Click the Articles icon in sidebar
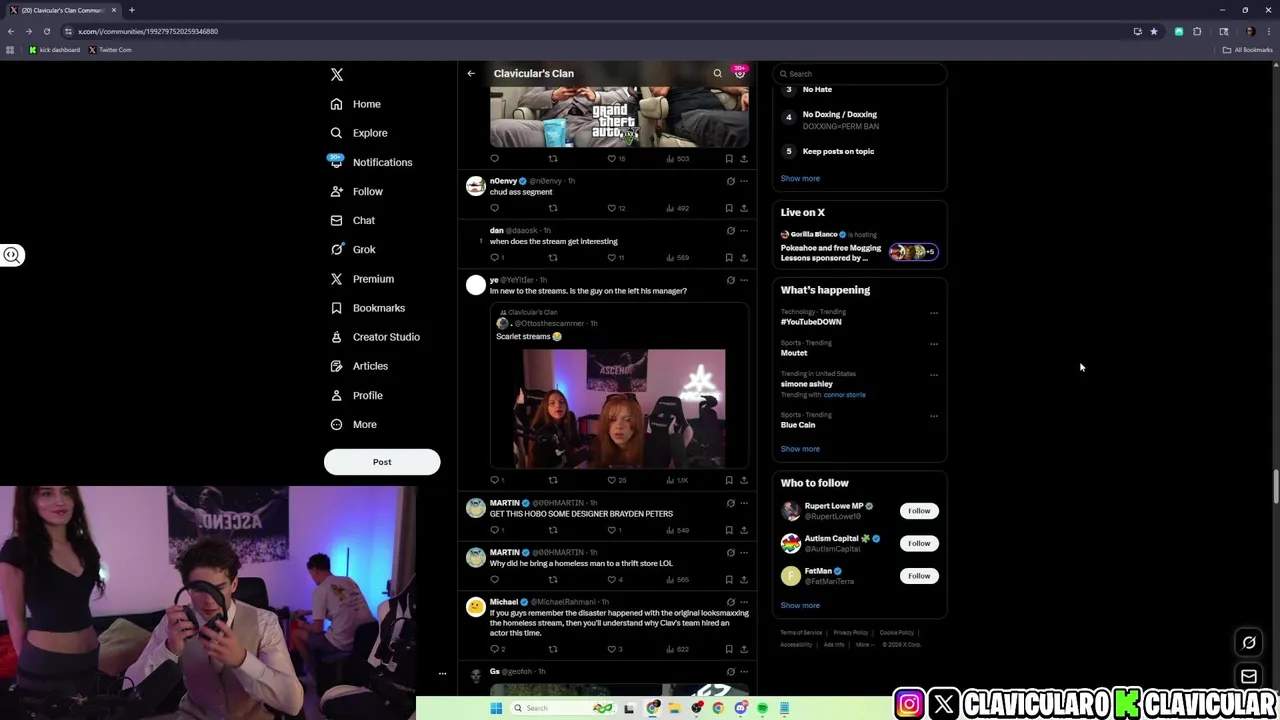 point(337,366)
